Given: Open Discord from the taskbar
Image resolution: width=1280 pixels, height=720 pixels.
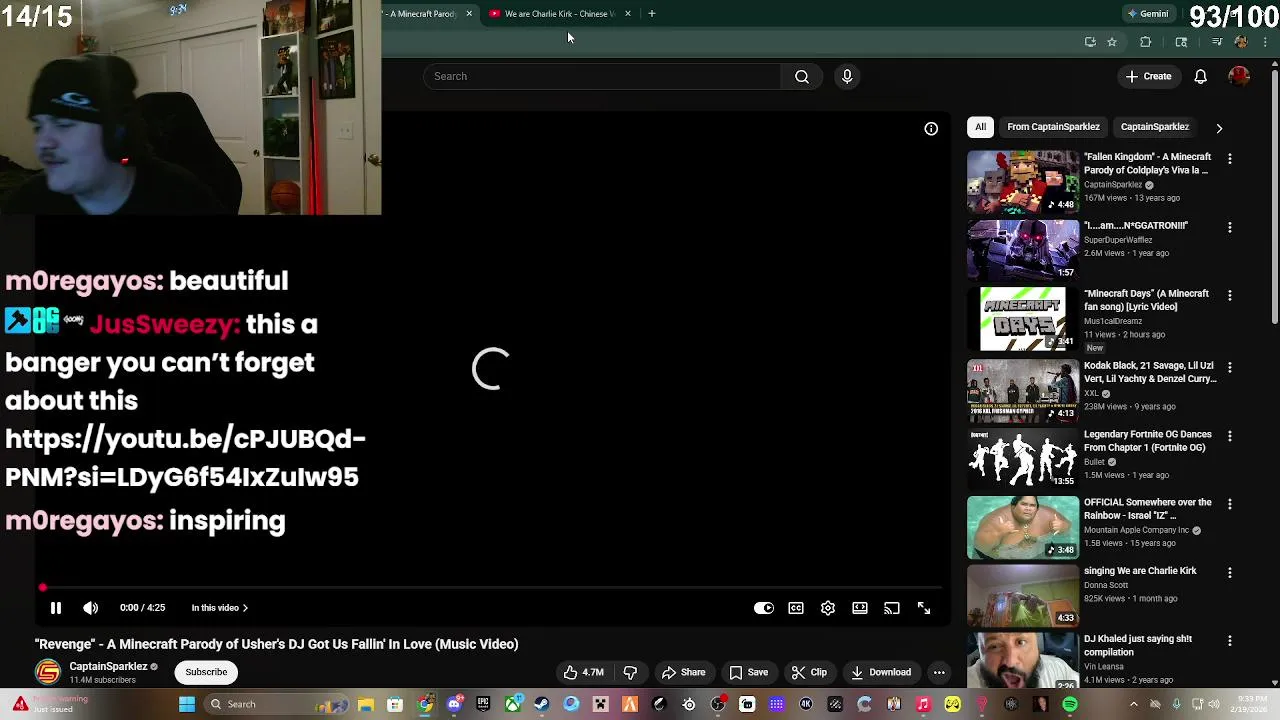Looking at the screenshot, I should tap(455, 704).
